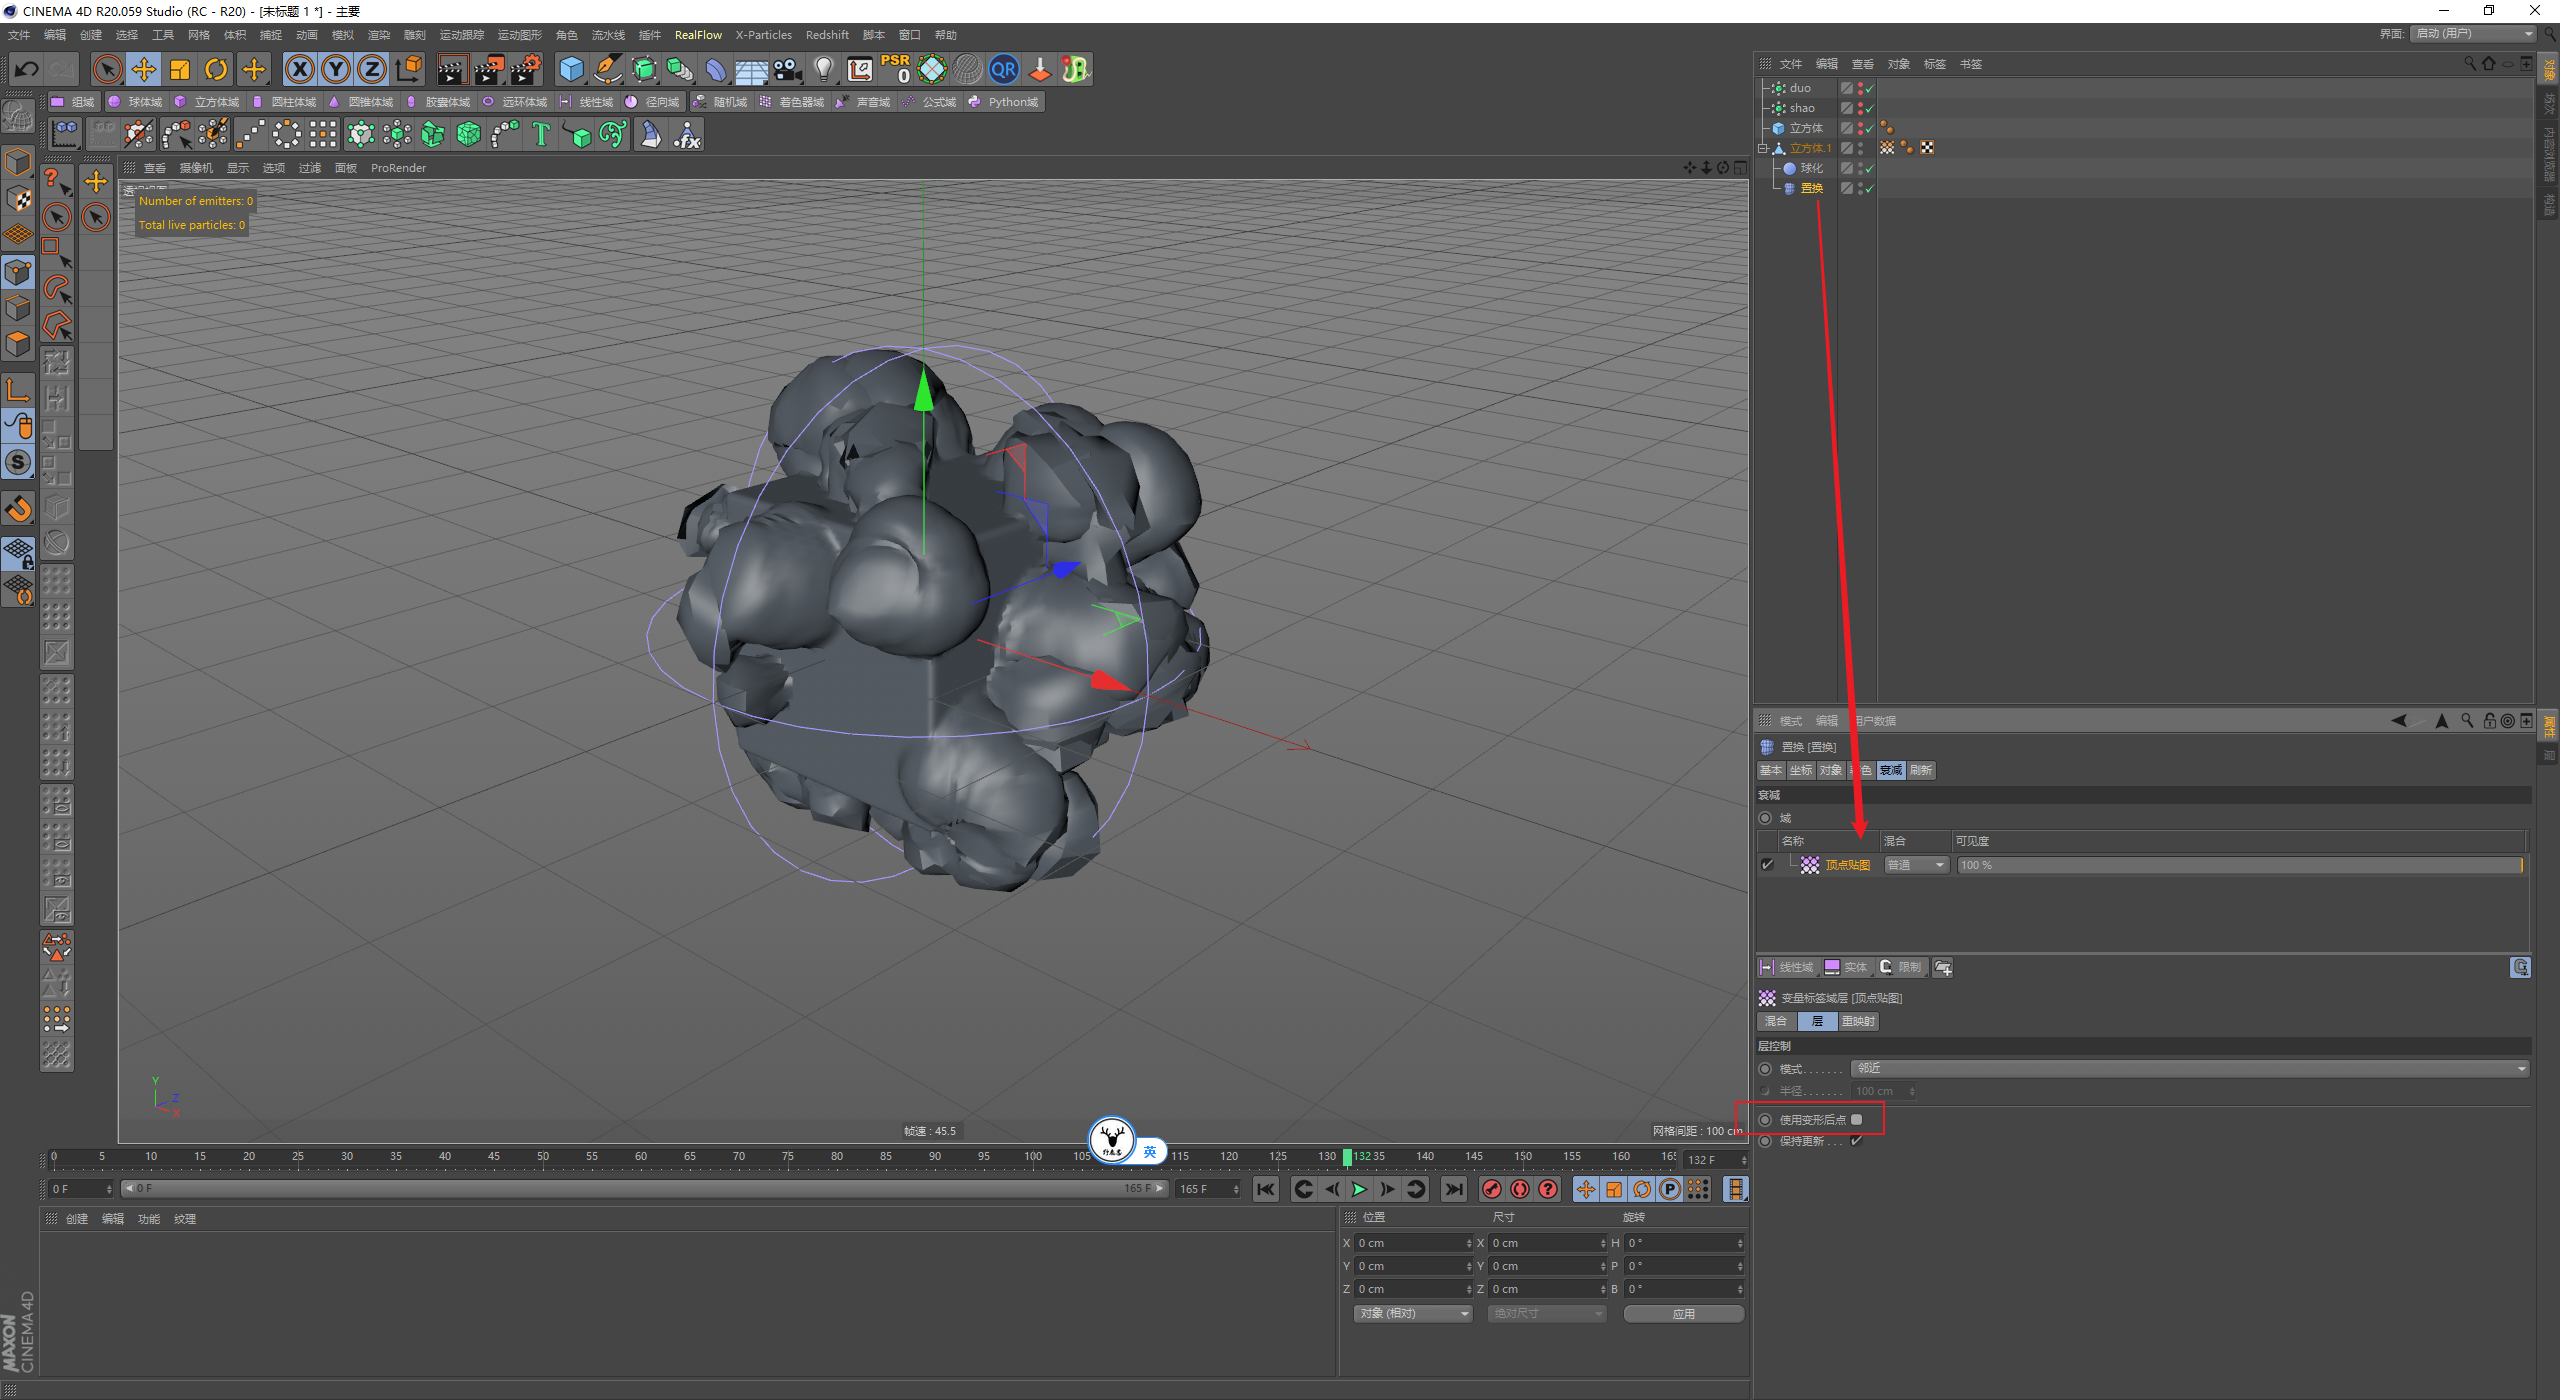2560x1400 pixels.
Task: Open the 对象 (相对) coordinate dropdown
Action: (x=1414, y=1314)
